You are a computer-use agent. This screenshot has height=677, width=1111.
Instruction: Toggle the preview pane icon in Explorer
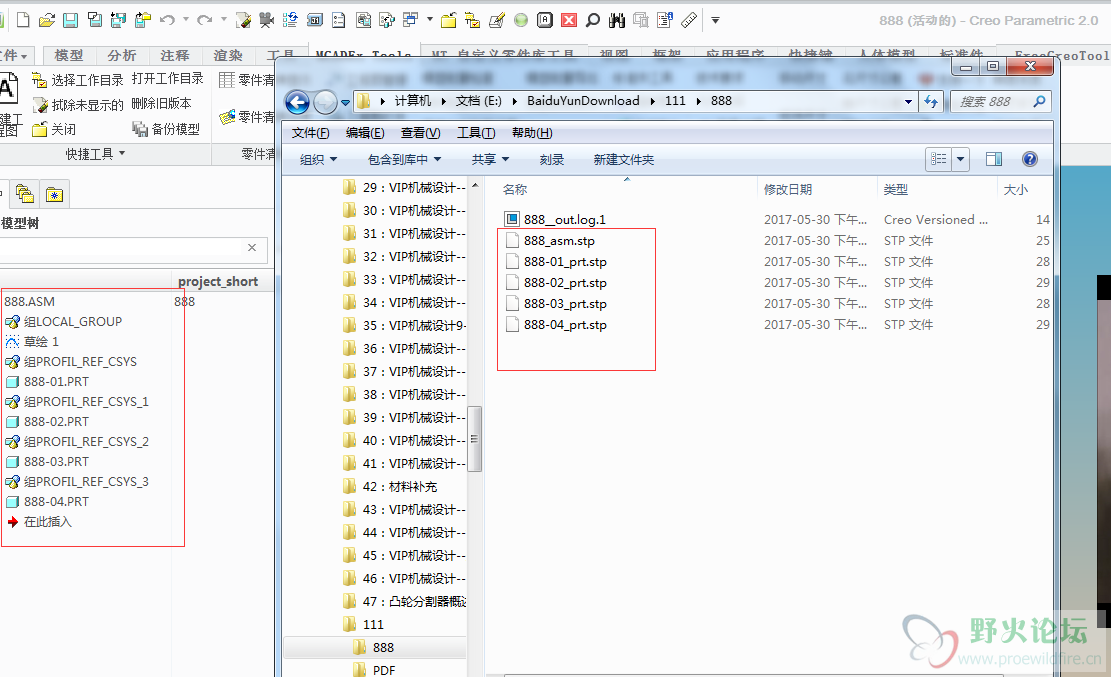coord(993,159)
